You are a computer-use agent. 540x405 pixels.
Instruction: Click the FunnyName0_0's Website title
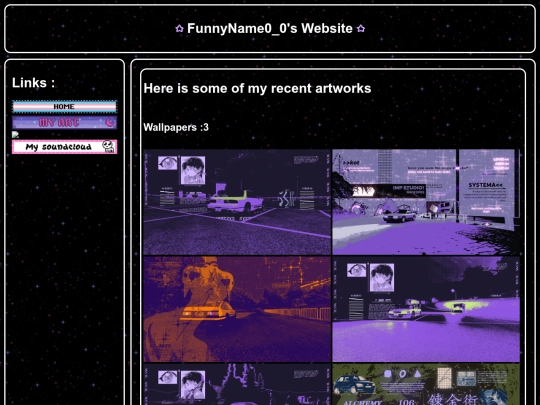click(x=270, y=29)
